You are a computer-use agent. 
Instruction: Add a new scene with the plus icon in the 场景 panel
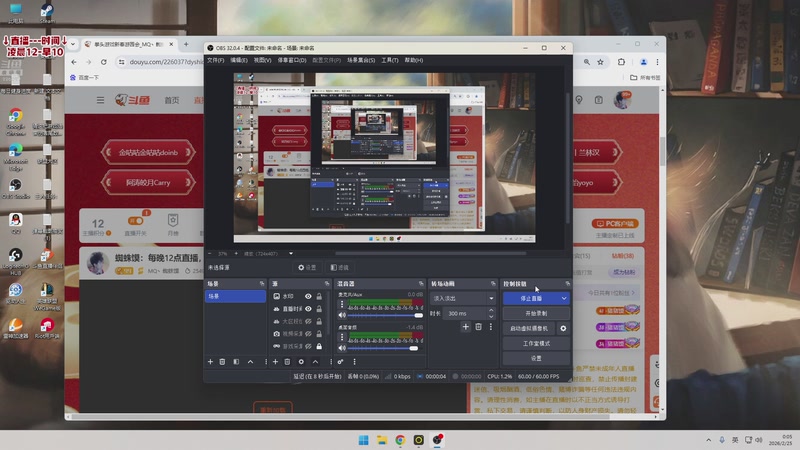[x=210, y=362]
